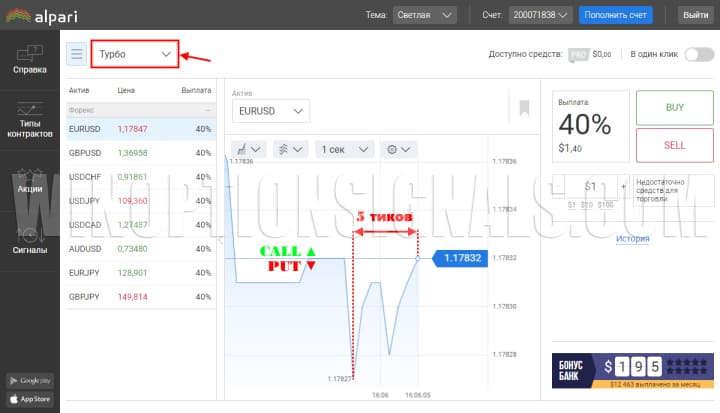Open the Сигналы signals section
Image resolution: width=720 pixels, height=413 pixels.
coord(30,241)
